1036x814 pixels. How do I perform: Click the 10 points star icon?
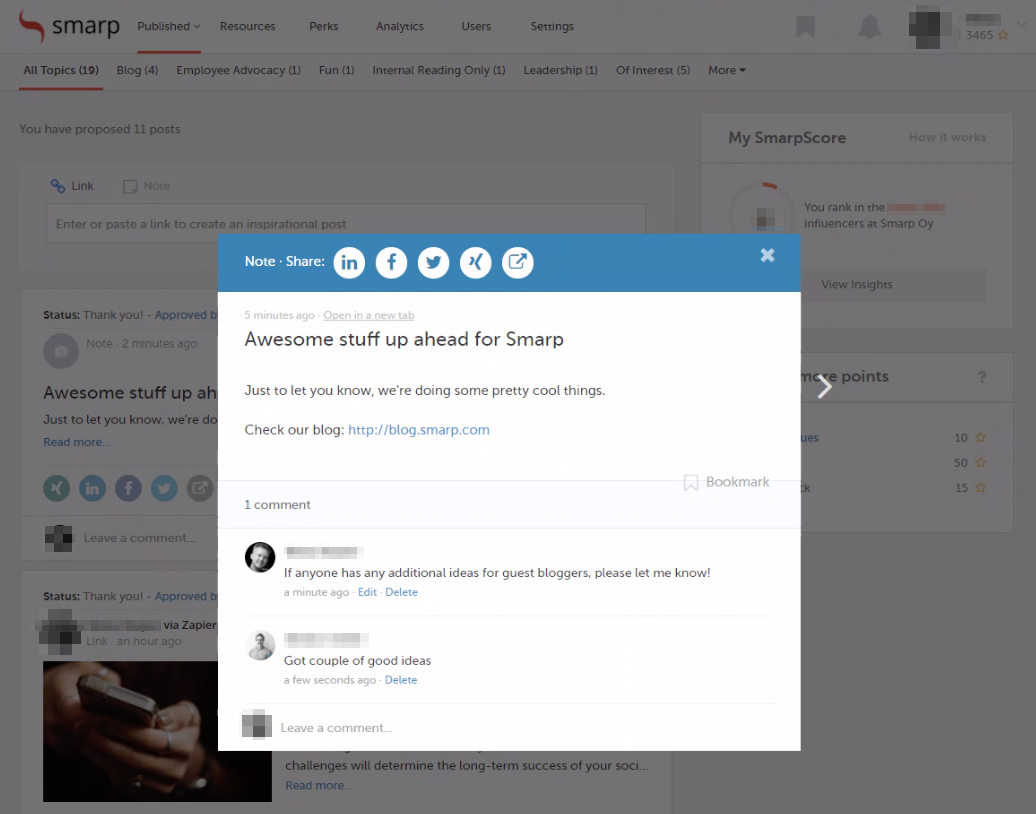point(981,437)
